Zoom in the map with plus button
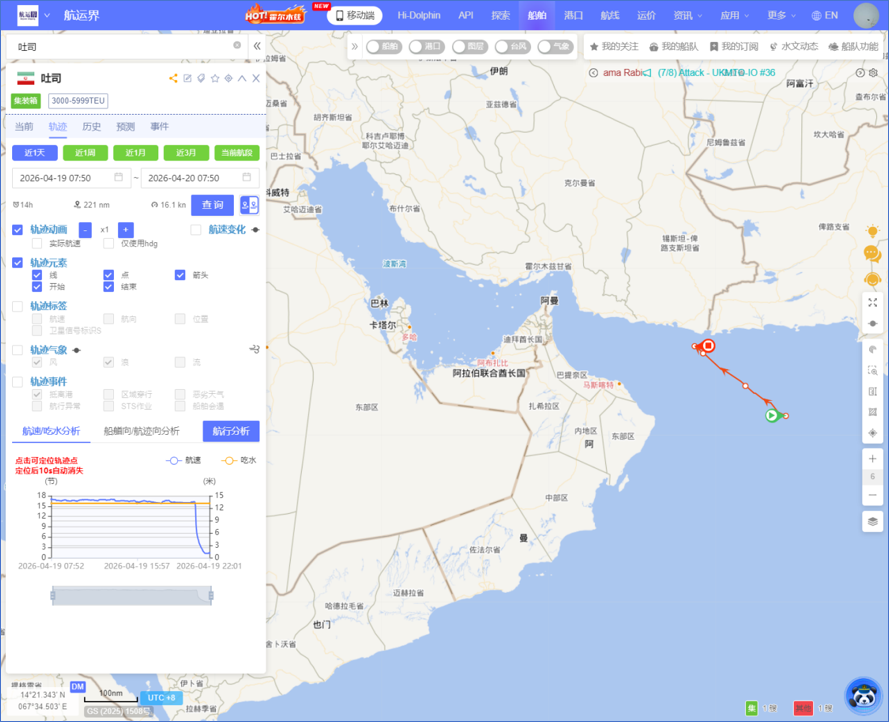Image resolution: width=890 pixels, height=723 pixels. click(873, 459)
